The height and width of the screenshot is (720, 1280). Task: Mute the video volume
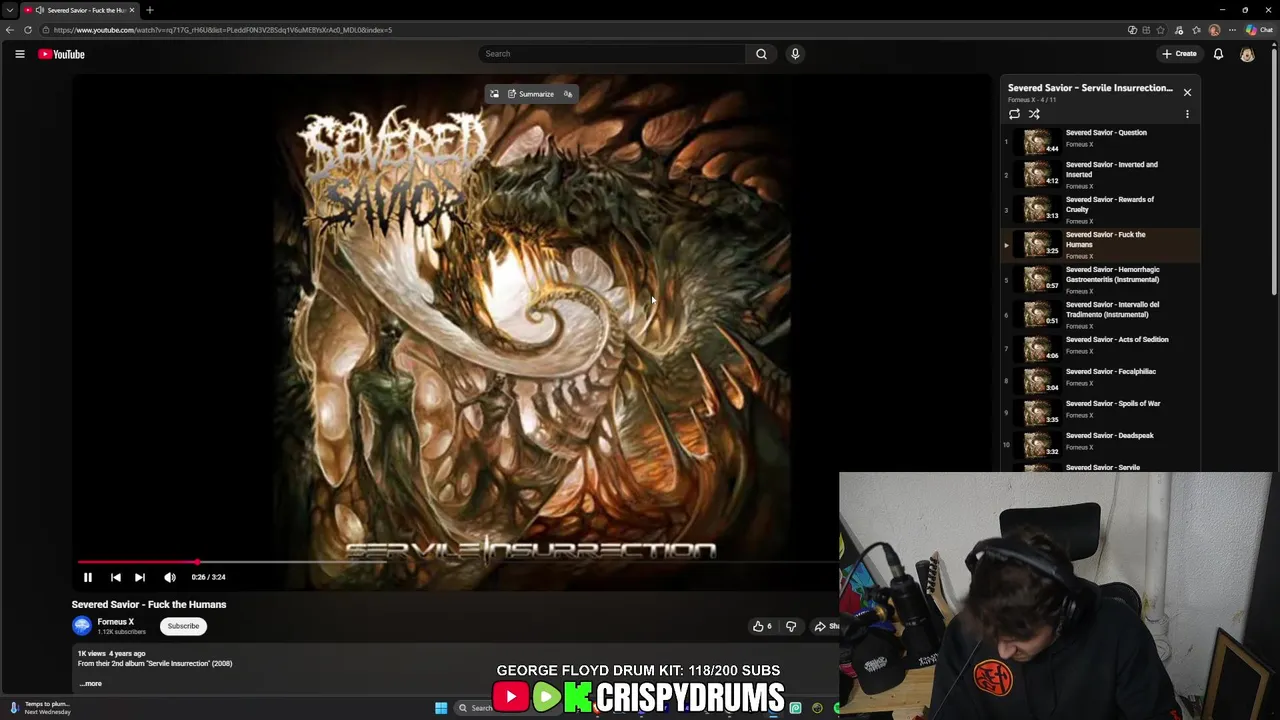(170, 577)
